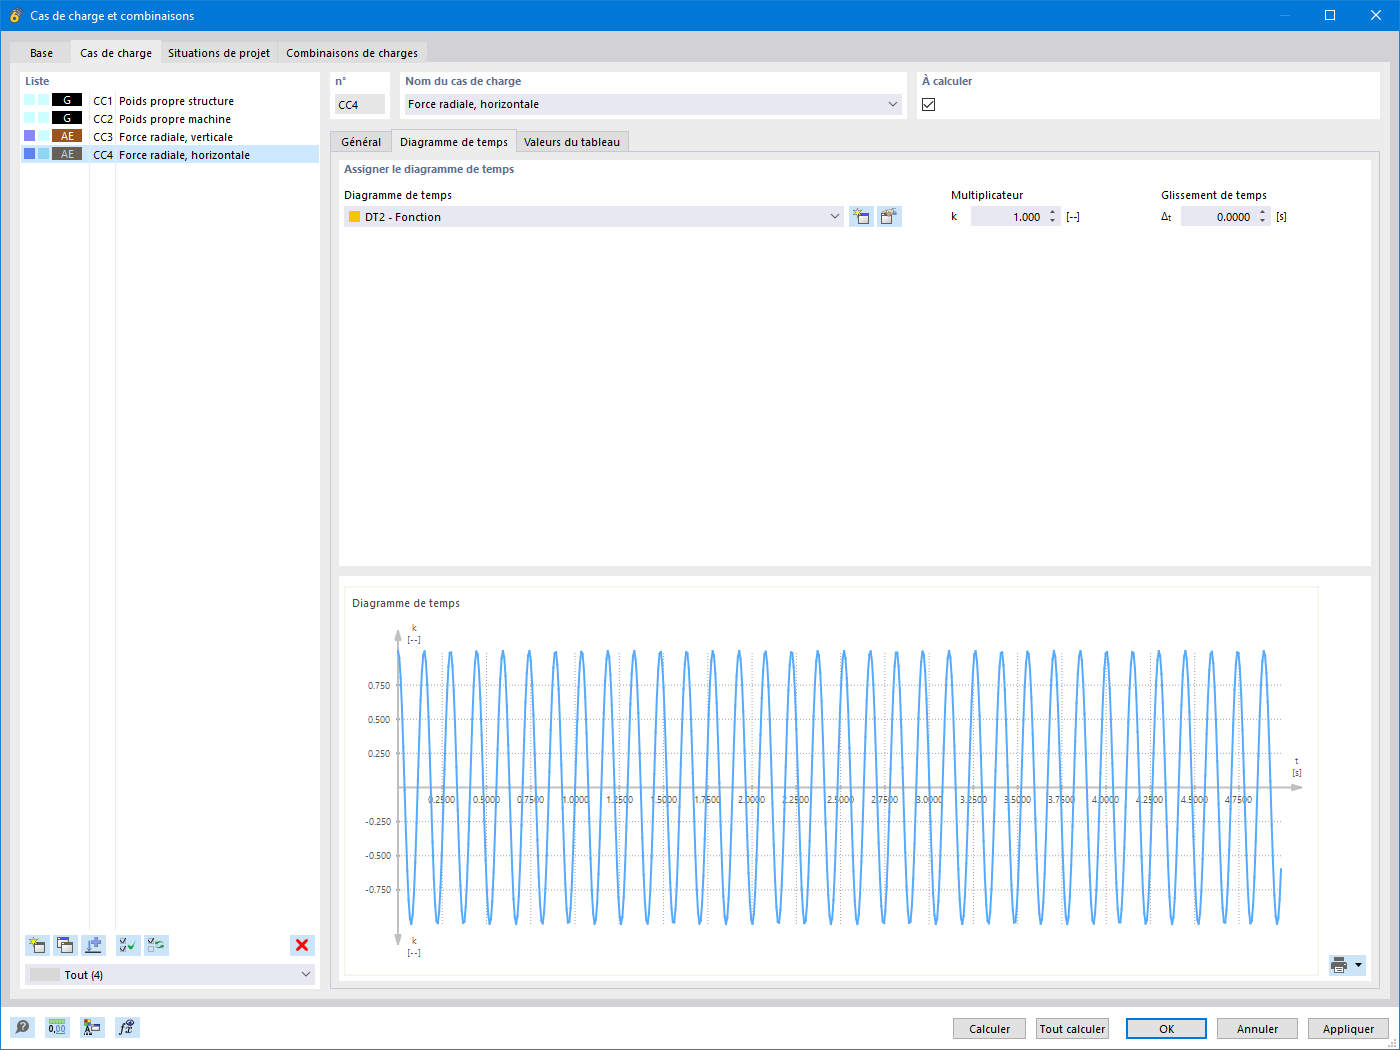Image resolution: width=1400 pixels, height=1050 pixels.
Task: Click the Liste header label
Action: 37,81
